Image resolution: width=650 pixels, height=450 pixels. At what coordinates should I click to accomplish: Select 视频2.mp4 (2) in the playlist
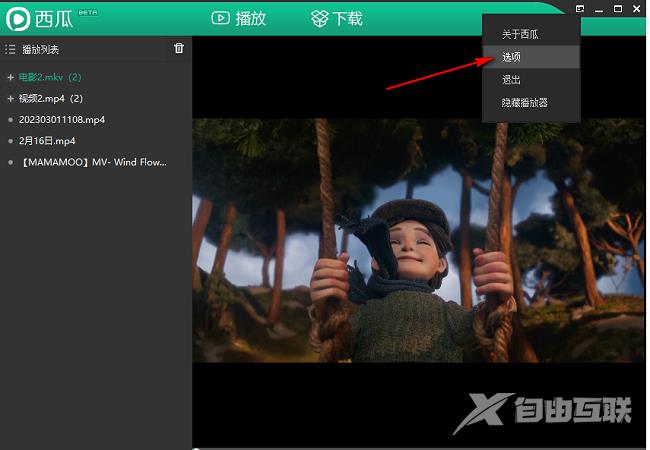(x=50, y=98)
